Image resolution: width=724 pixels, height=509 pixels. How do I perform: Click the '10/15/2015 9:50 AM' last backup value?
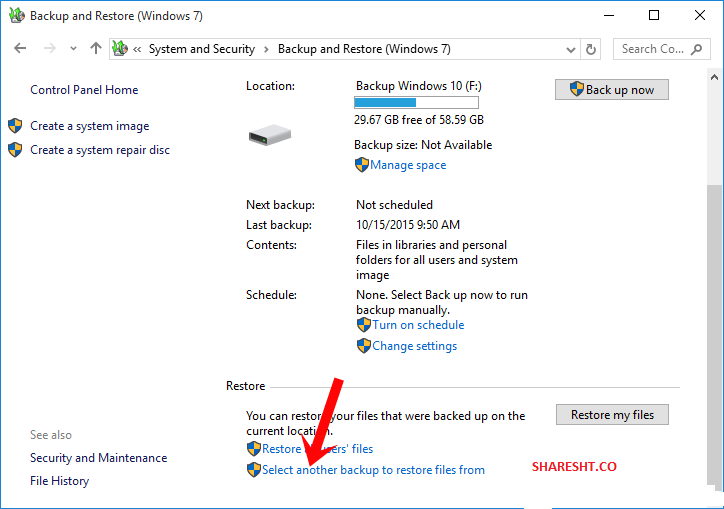point(408,224)
